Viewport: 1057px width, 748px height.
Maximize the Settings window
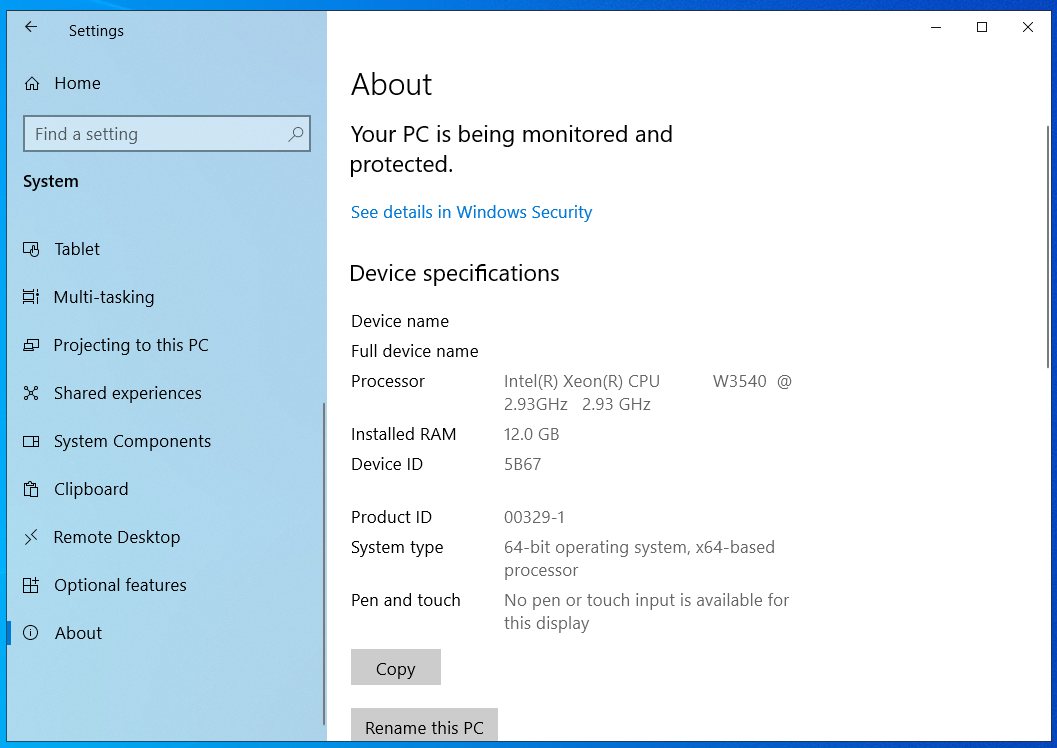tap(982, 27)
